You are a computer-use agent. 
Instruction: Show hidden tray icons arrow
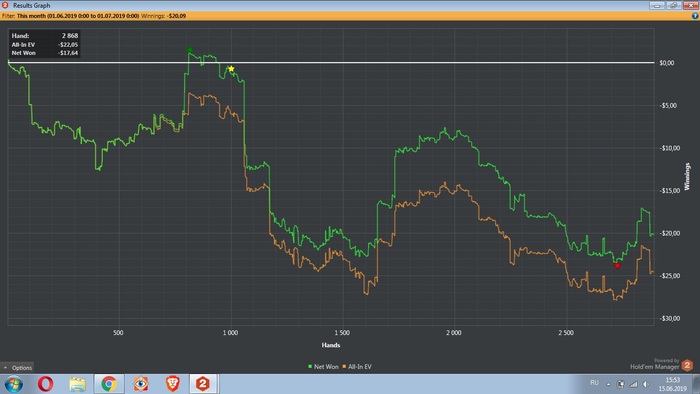coord(608,384)
